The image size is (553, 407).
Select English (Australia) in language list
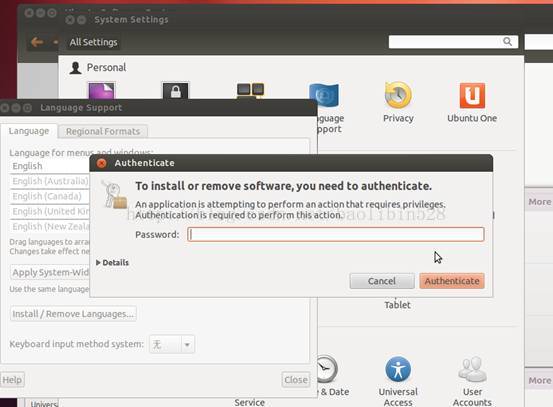pyautogui.click(x=49, y=181)
